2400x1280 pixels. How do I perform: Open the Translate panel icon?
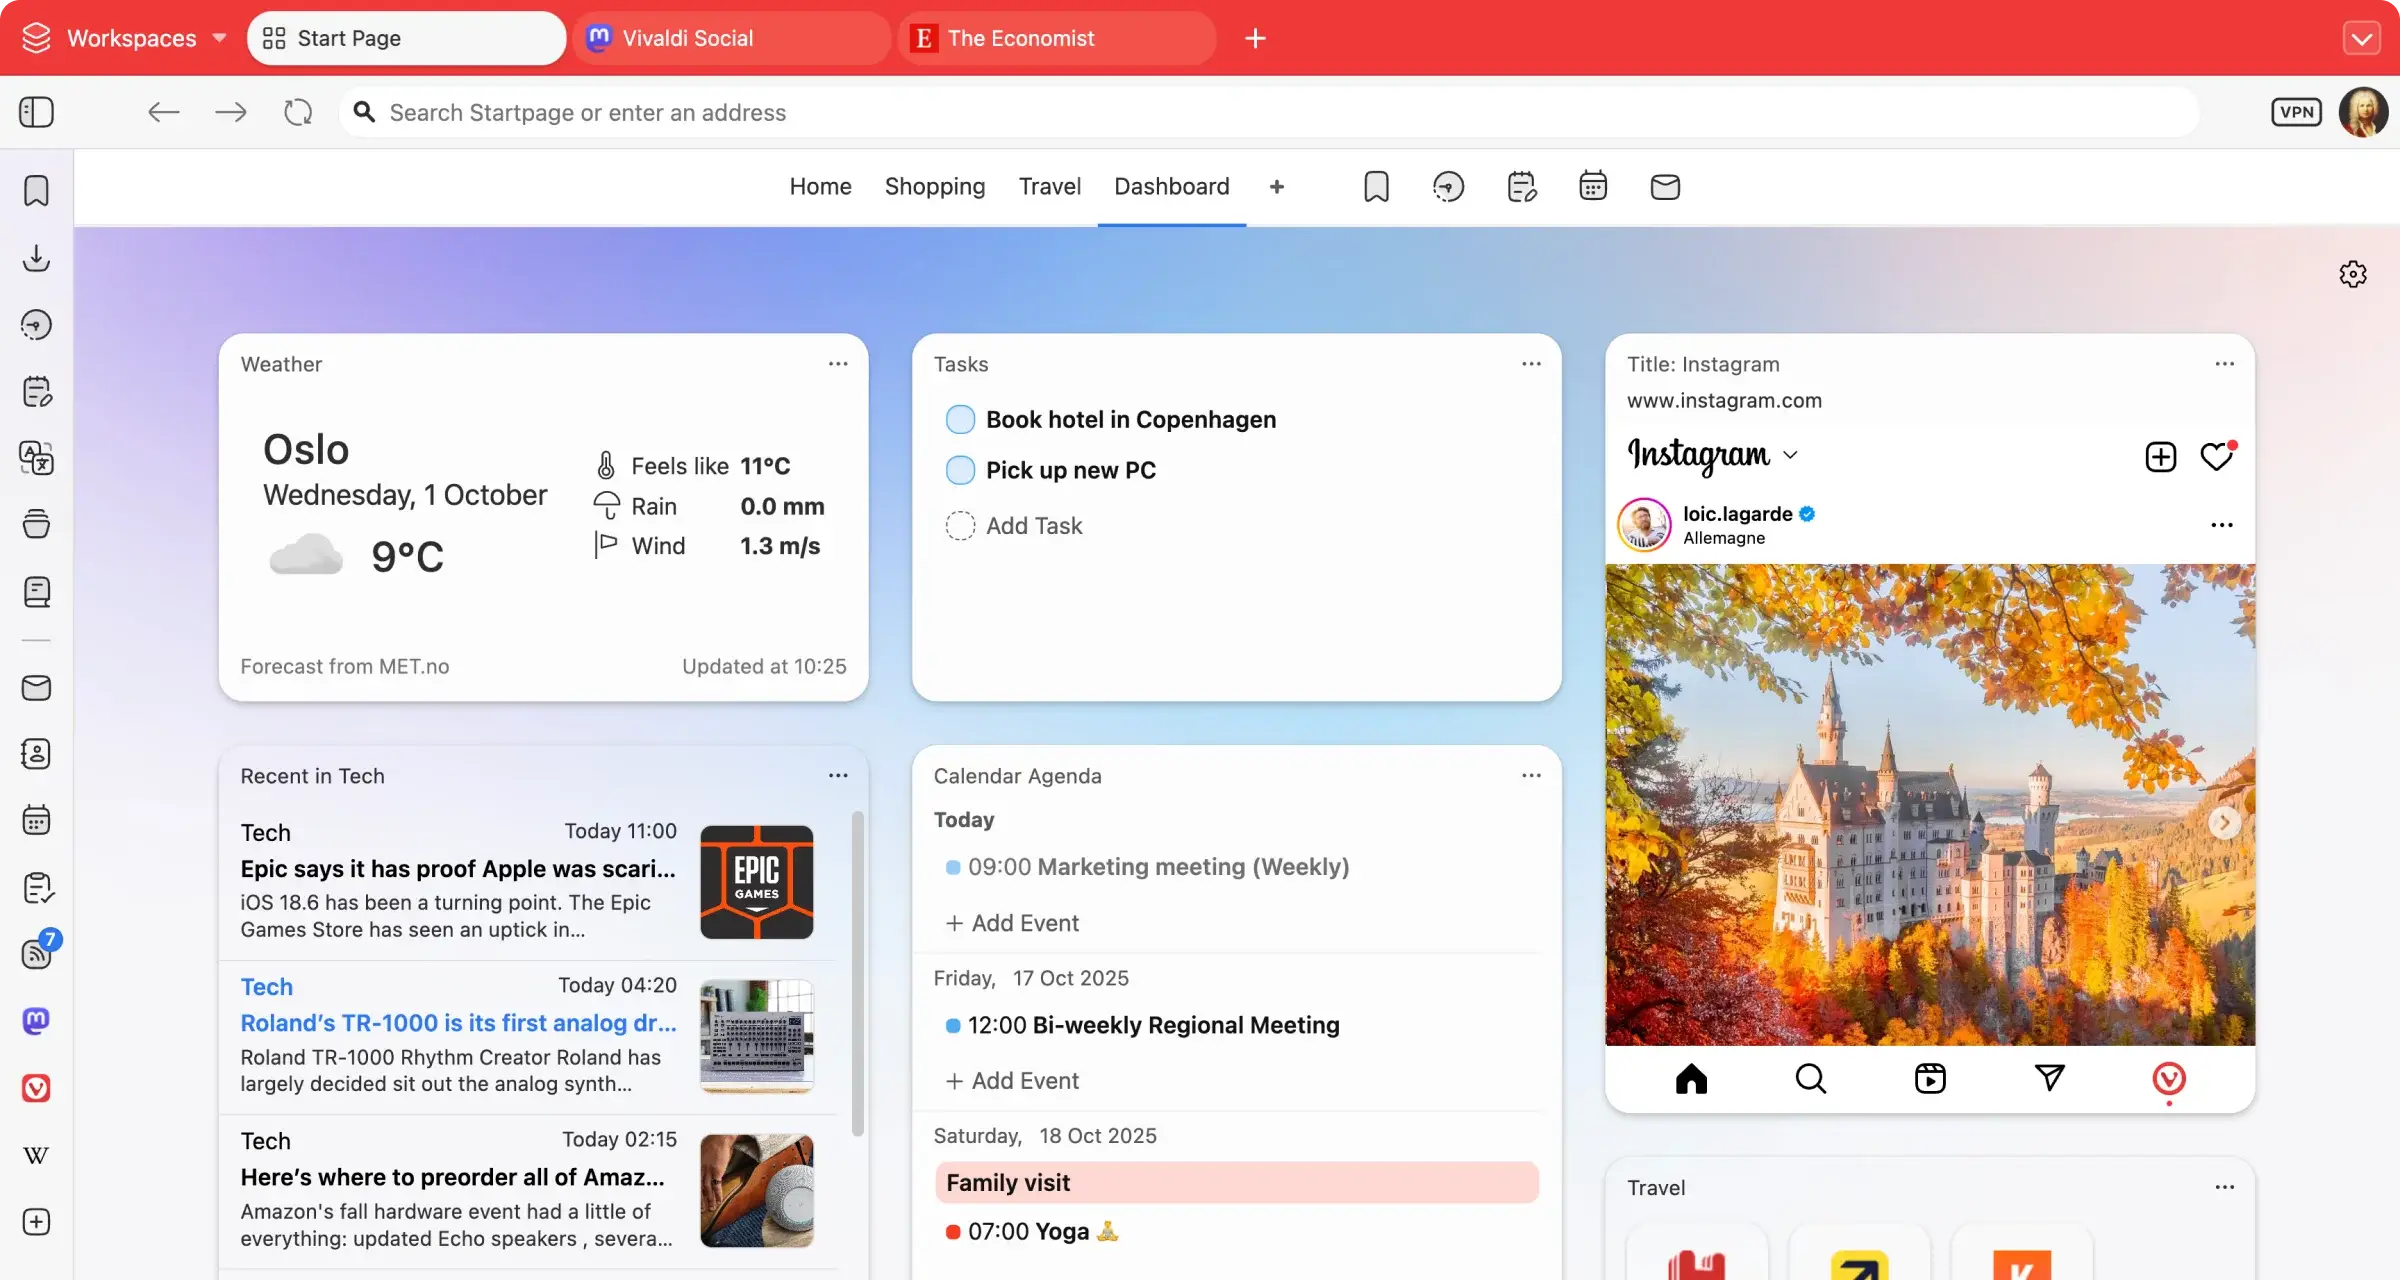(x=36, y=458)
